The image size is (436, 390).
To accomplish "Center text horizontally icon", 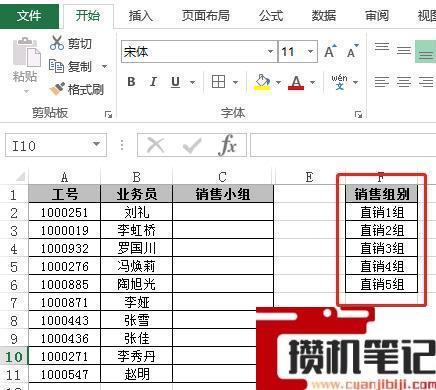I will (404, 82).
